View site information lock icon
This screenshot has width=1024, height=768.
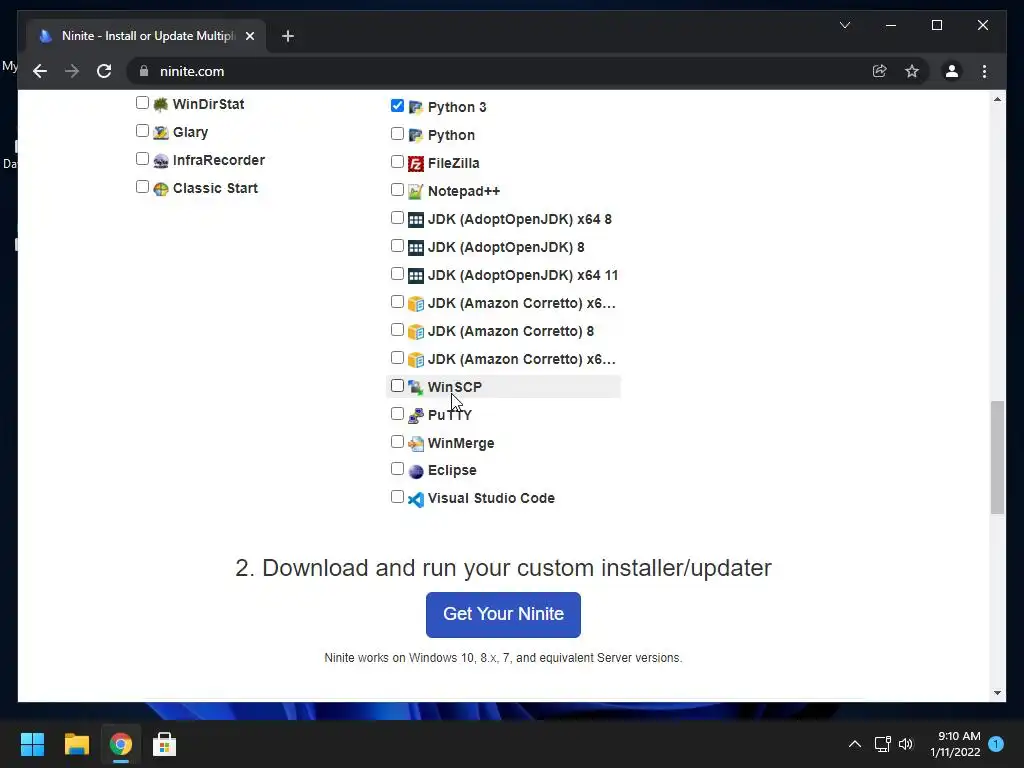[144, 71]
